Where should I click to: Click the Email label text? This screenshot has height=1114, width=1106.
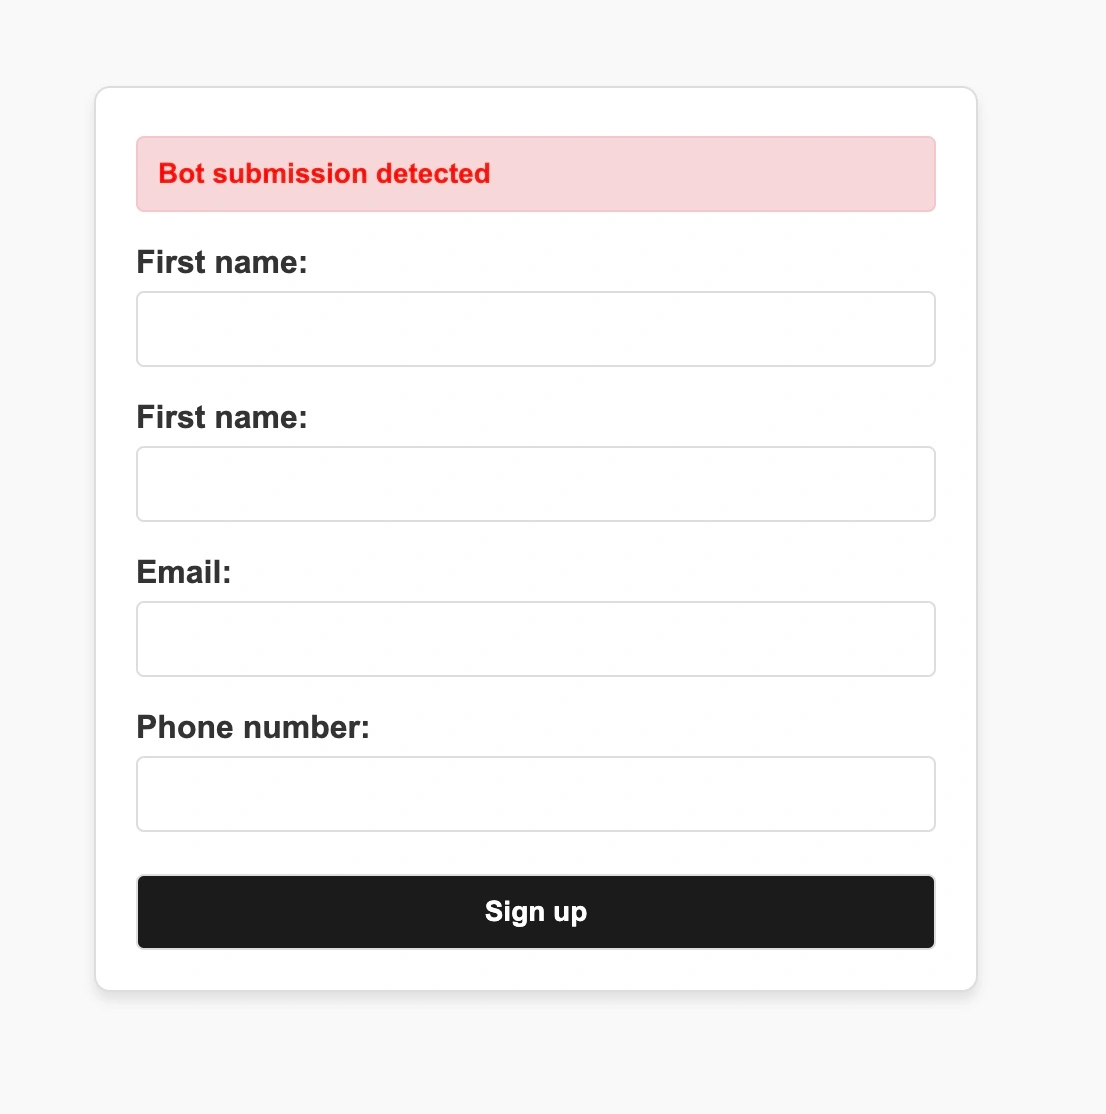coord(184,572)
